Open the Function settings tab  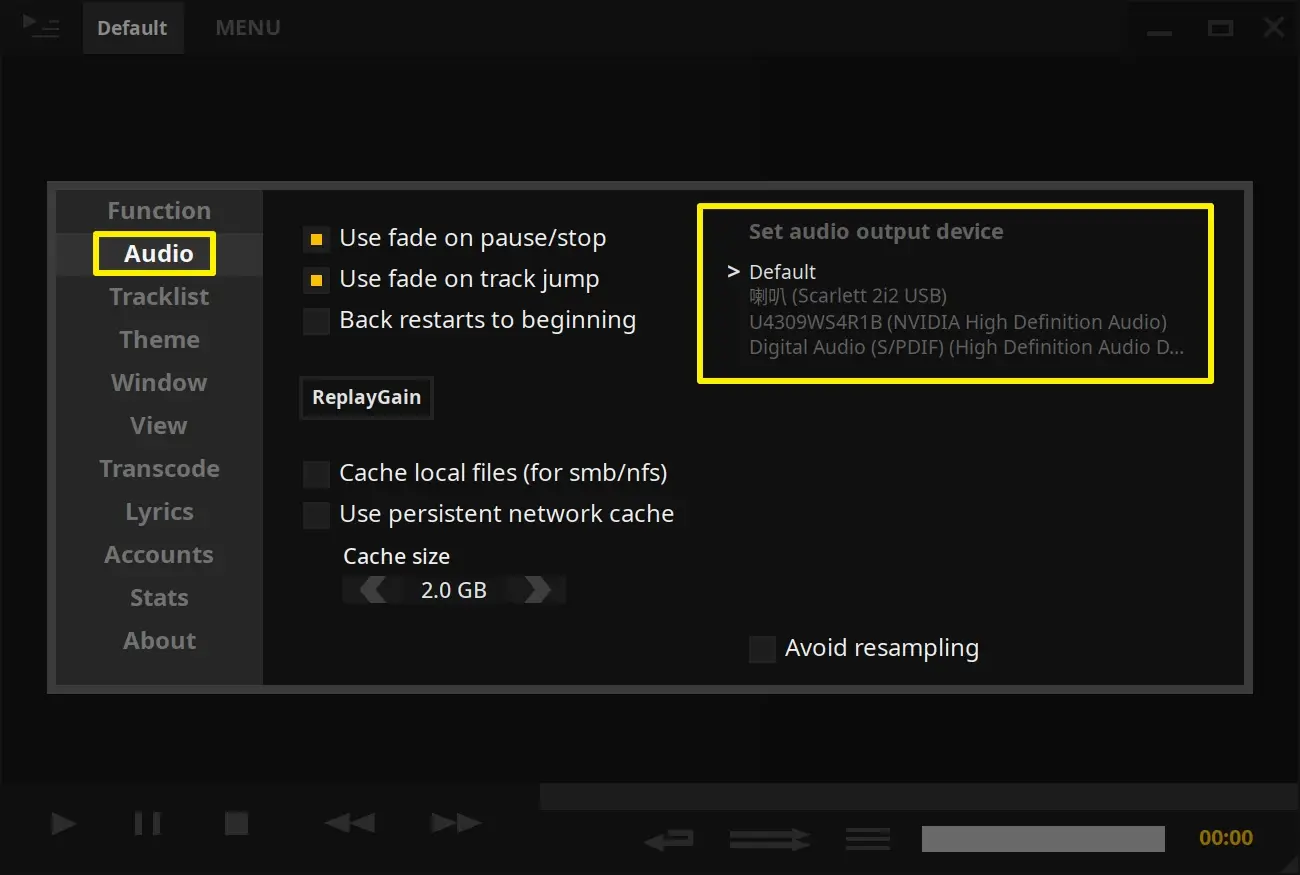(159, 211)
